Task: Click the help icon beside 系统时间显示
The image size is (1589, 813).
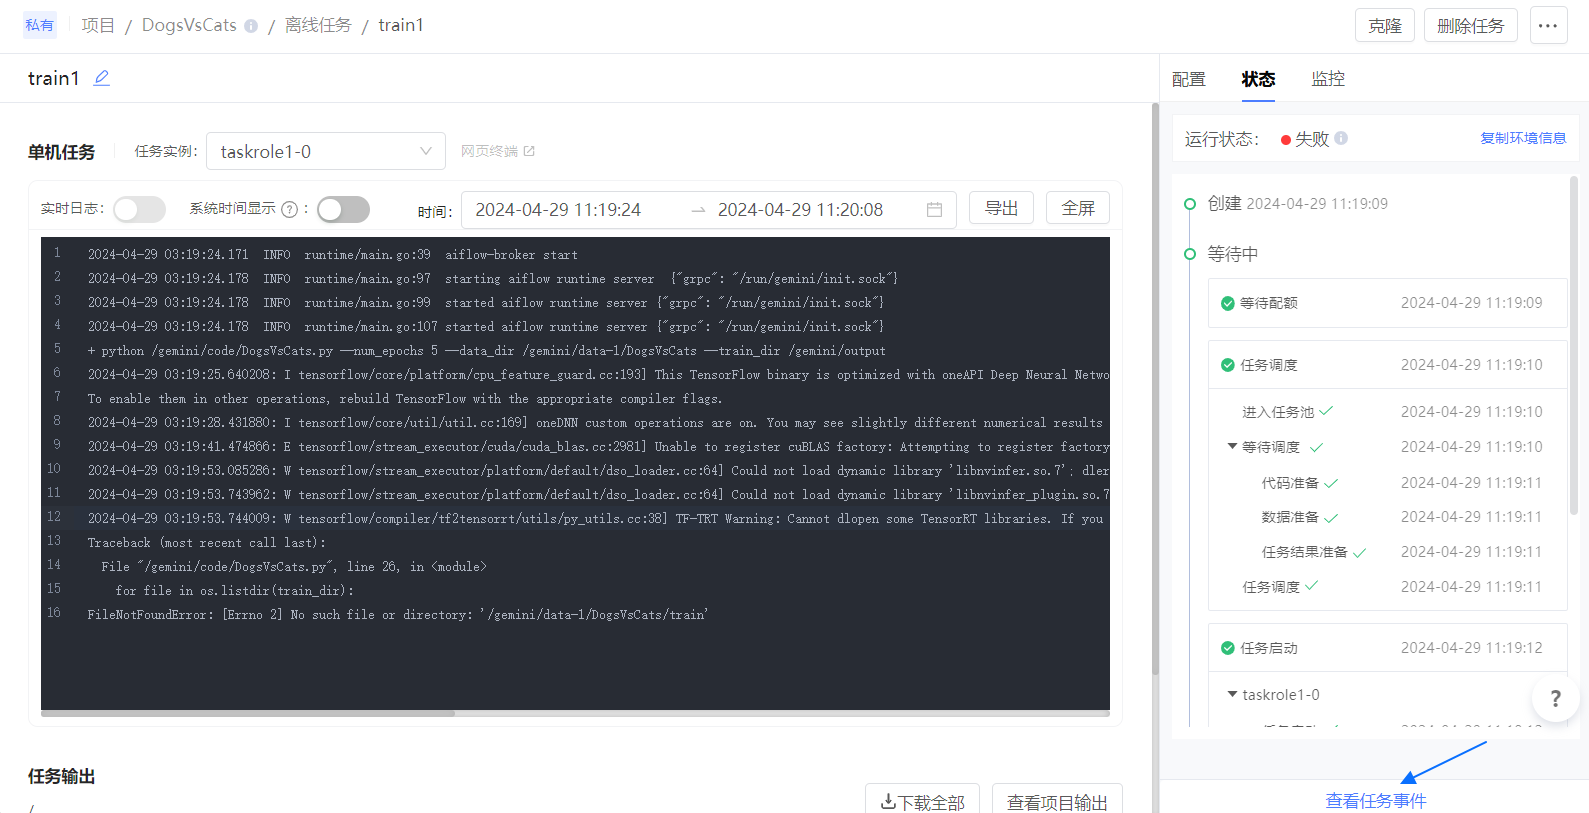Action: pyautogui.click(x=289, y=209)
